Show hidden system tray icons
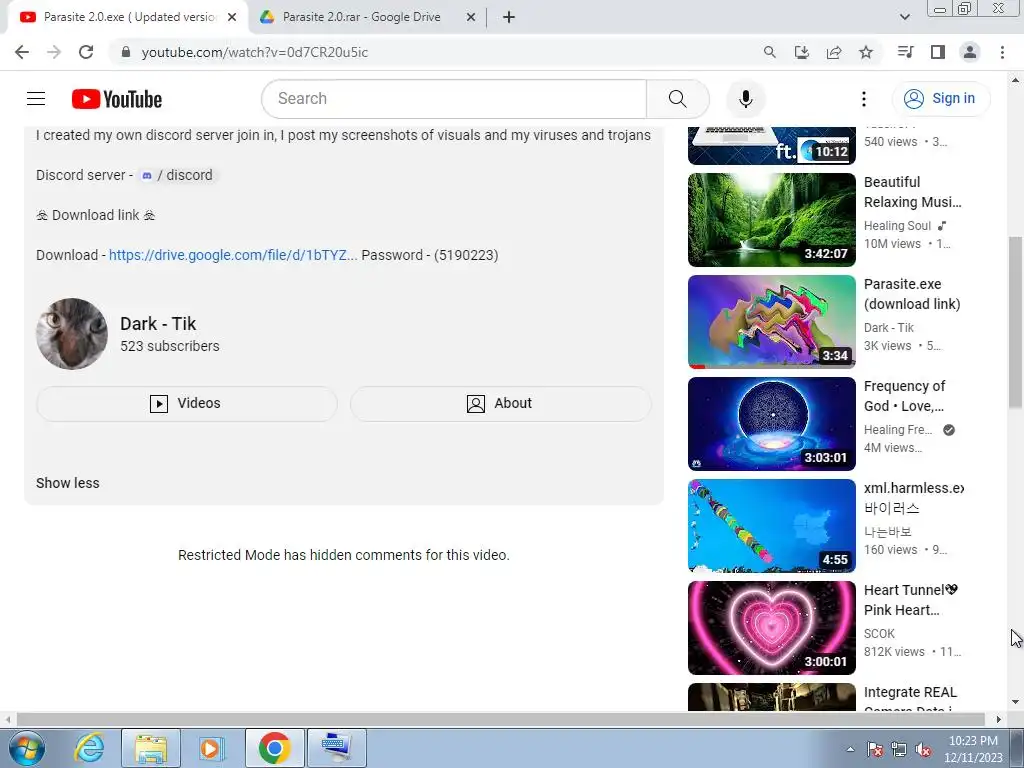The height and width of the screenshot is (768, 1024). pyautogui.click(x=850, y=749)
